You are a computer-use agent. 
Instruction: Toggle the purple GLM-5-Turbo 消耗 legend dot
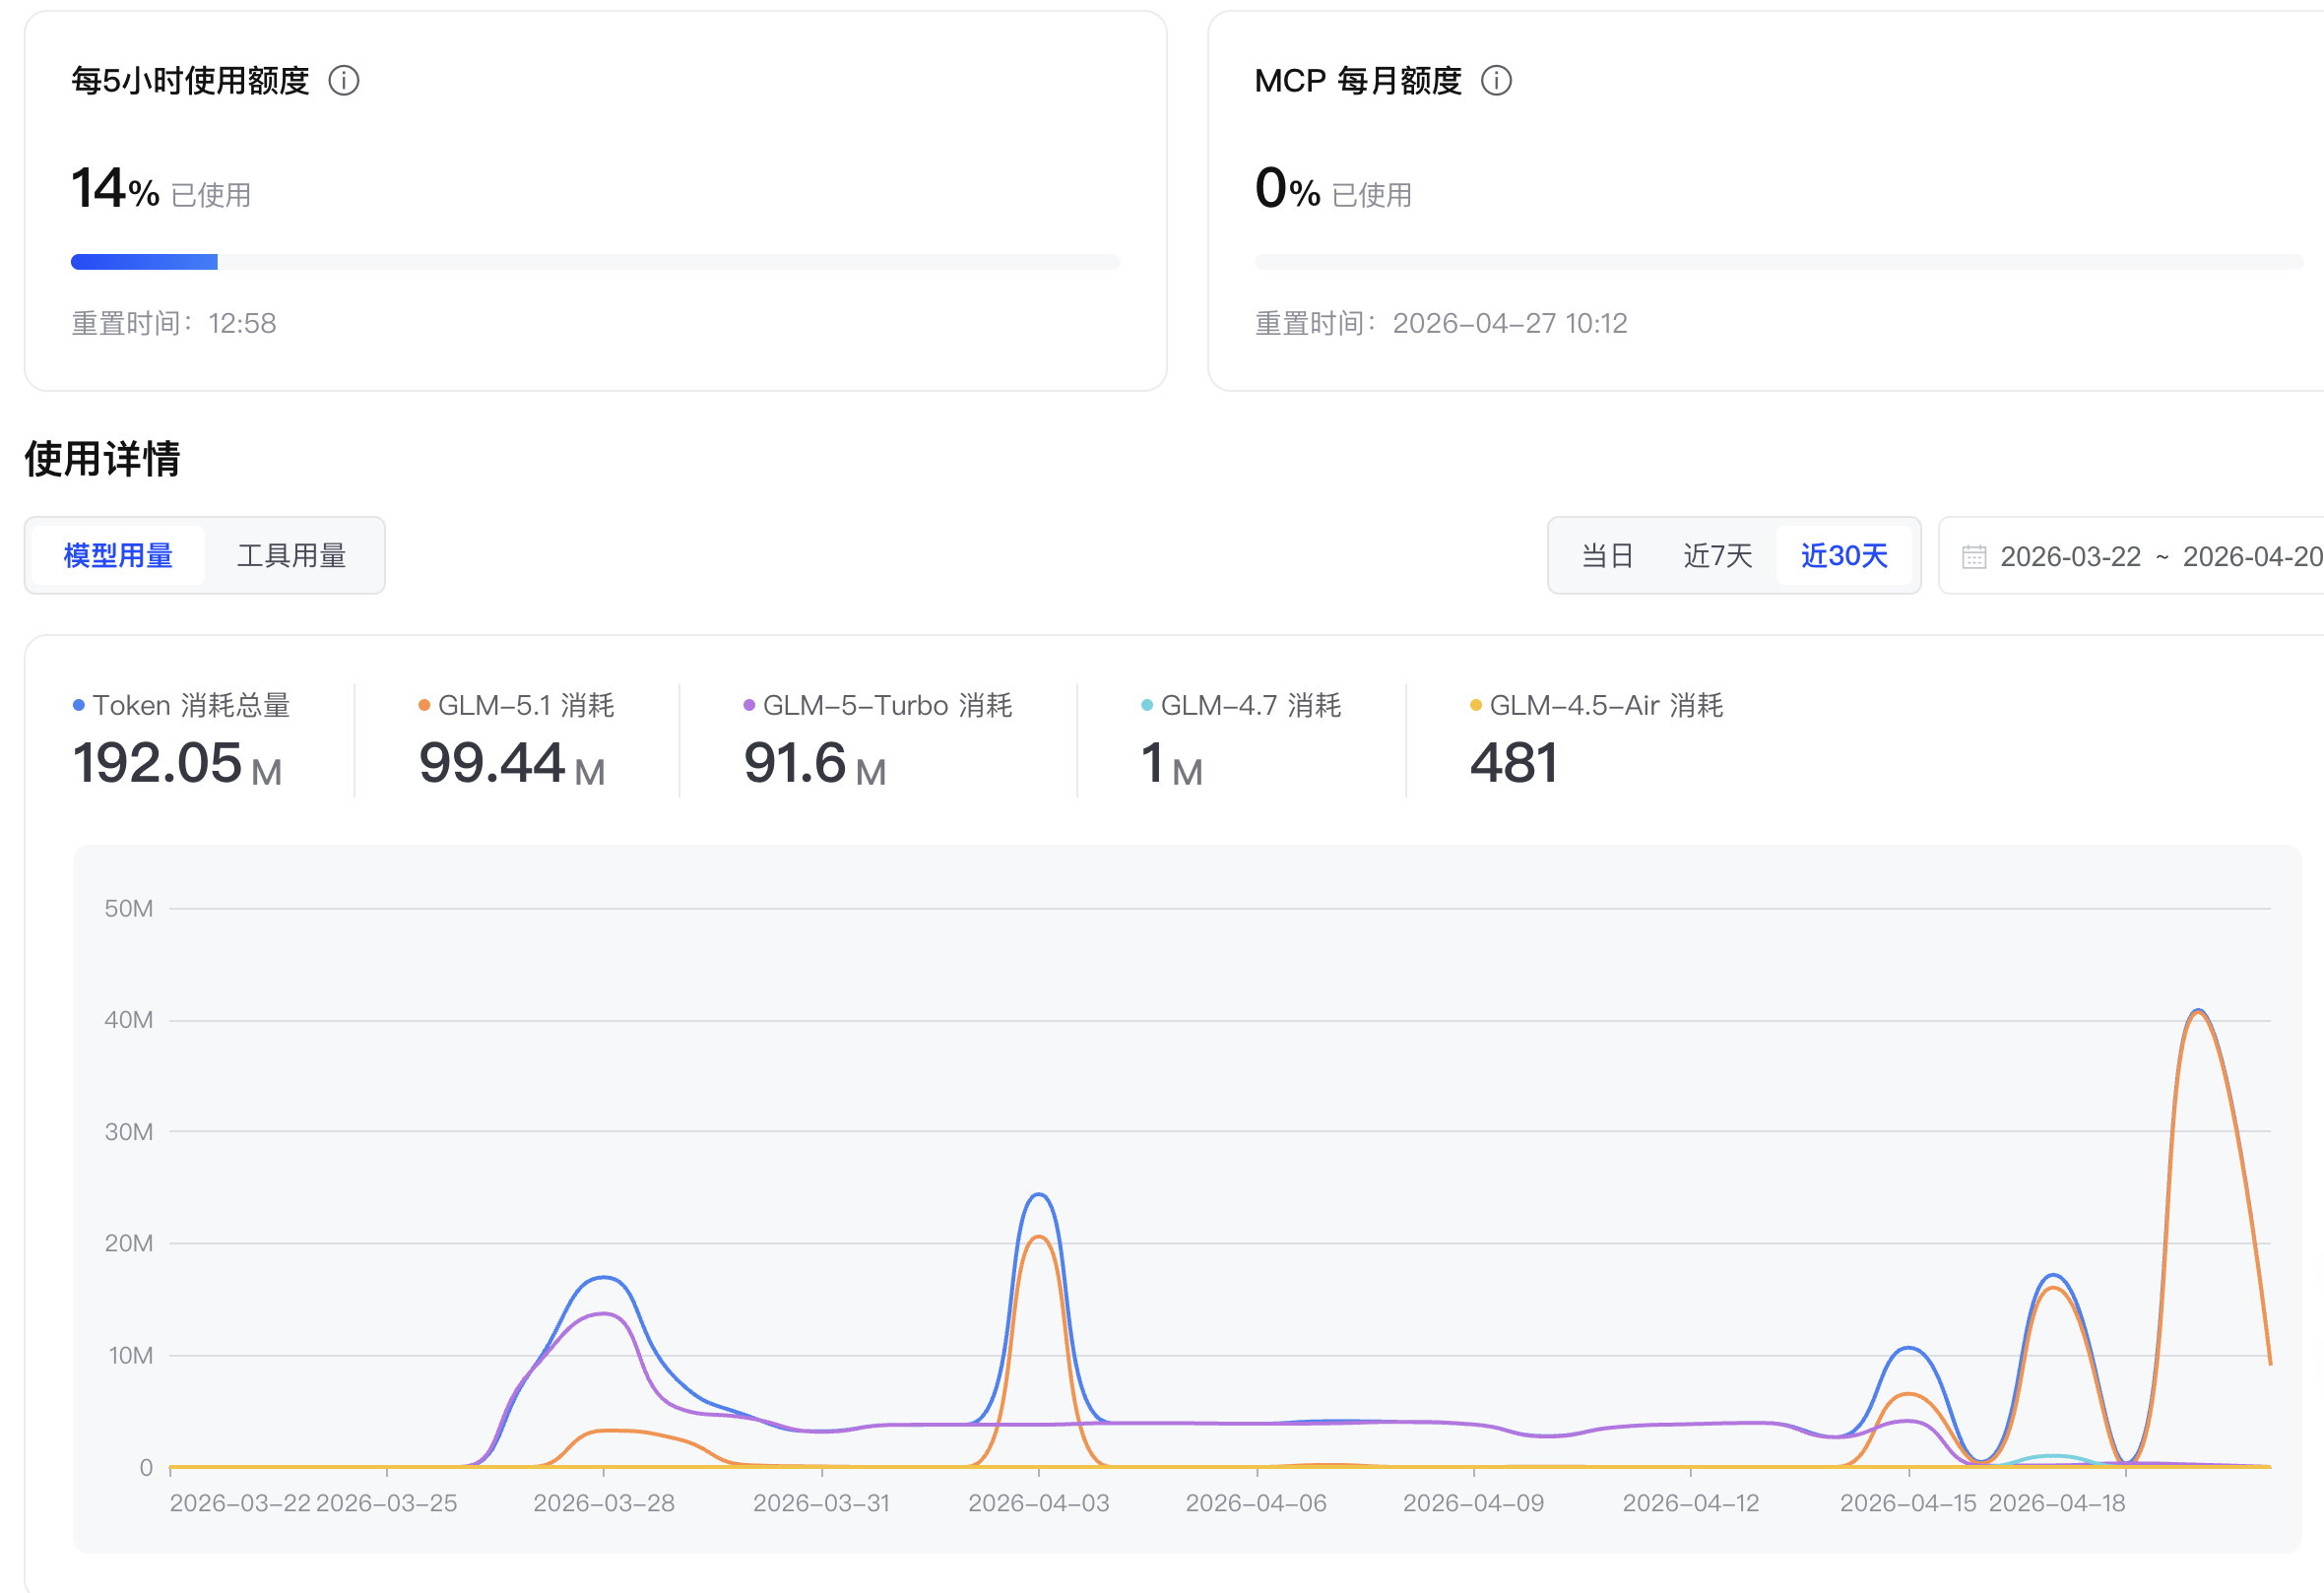click(749, 705)
